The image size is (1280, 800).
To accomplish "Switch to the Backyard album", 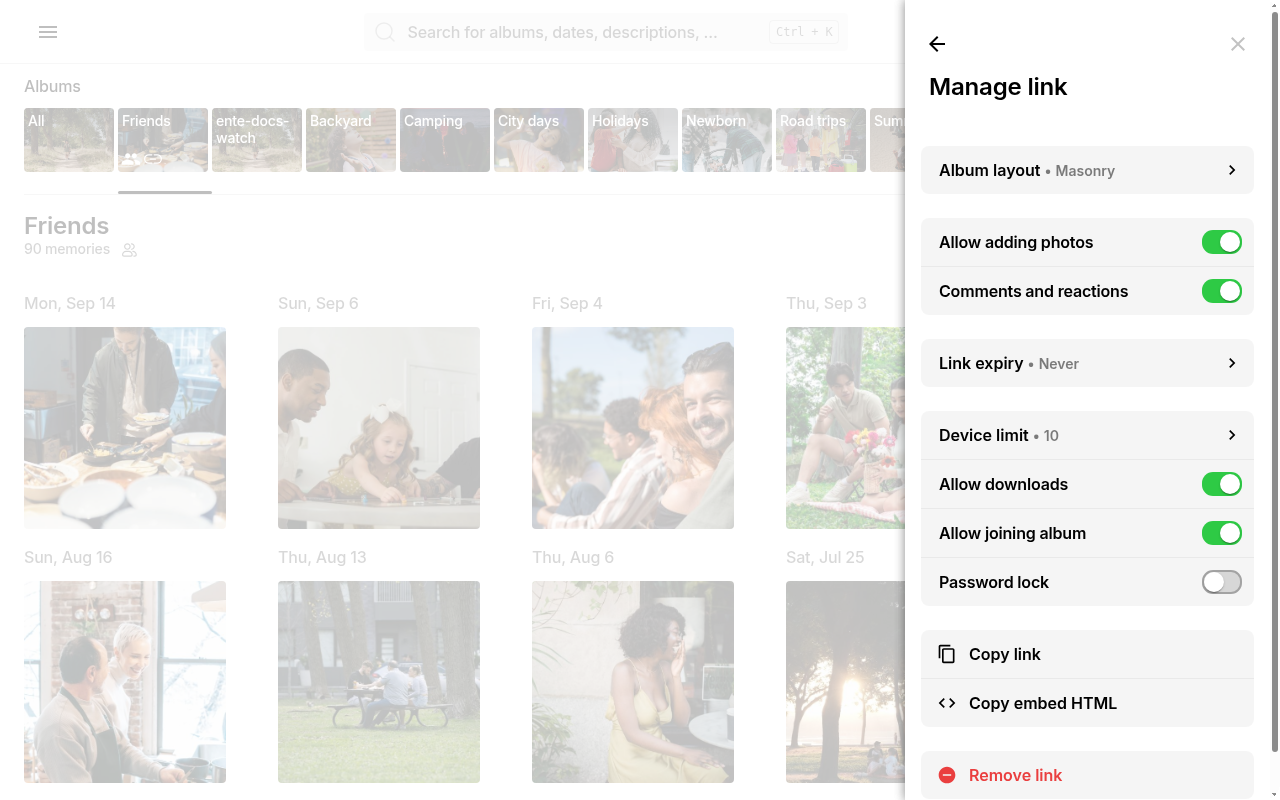I will point(351,140).
